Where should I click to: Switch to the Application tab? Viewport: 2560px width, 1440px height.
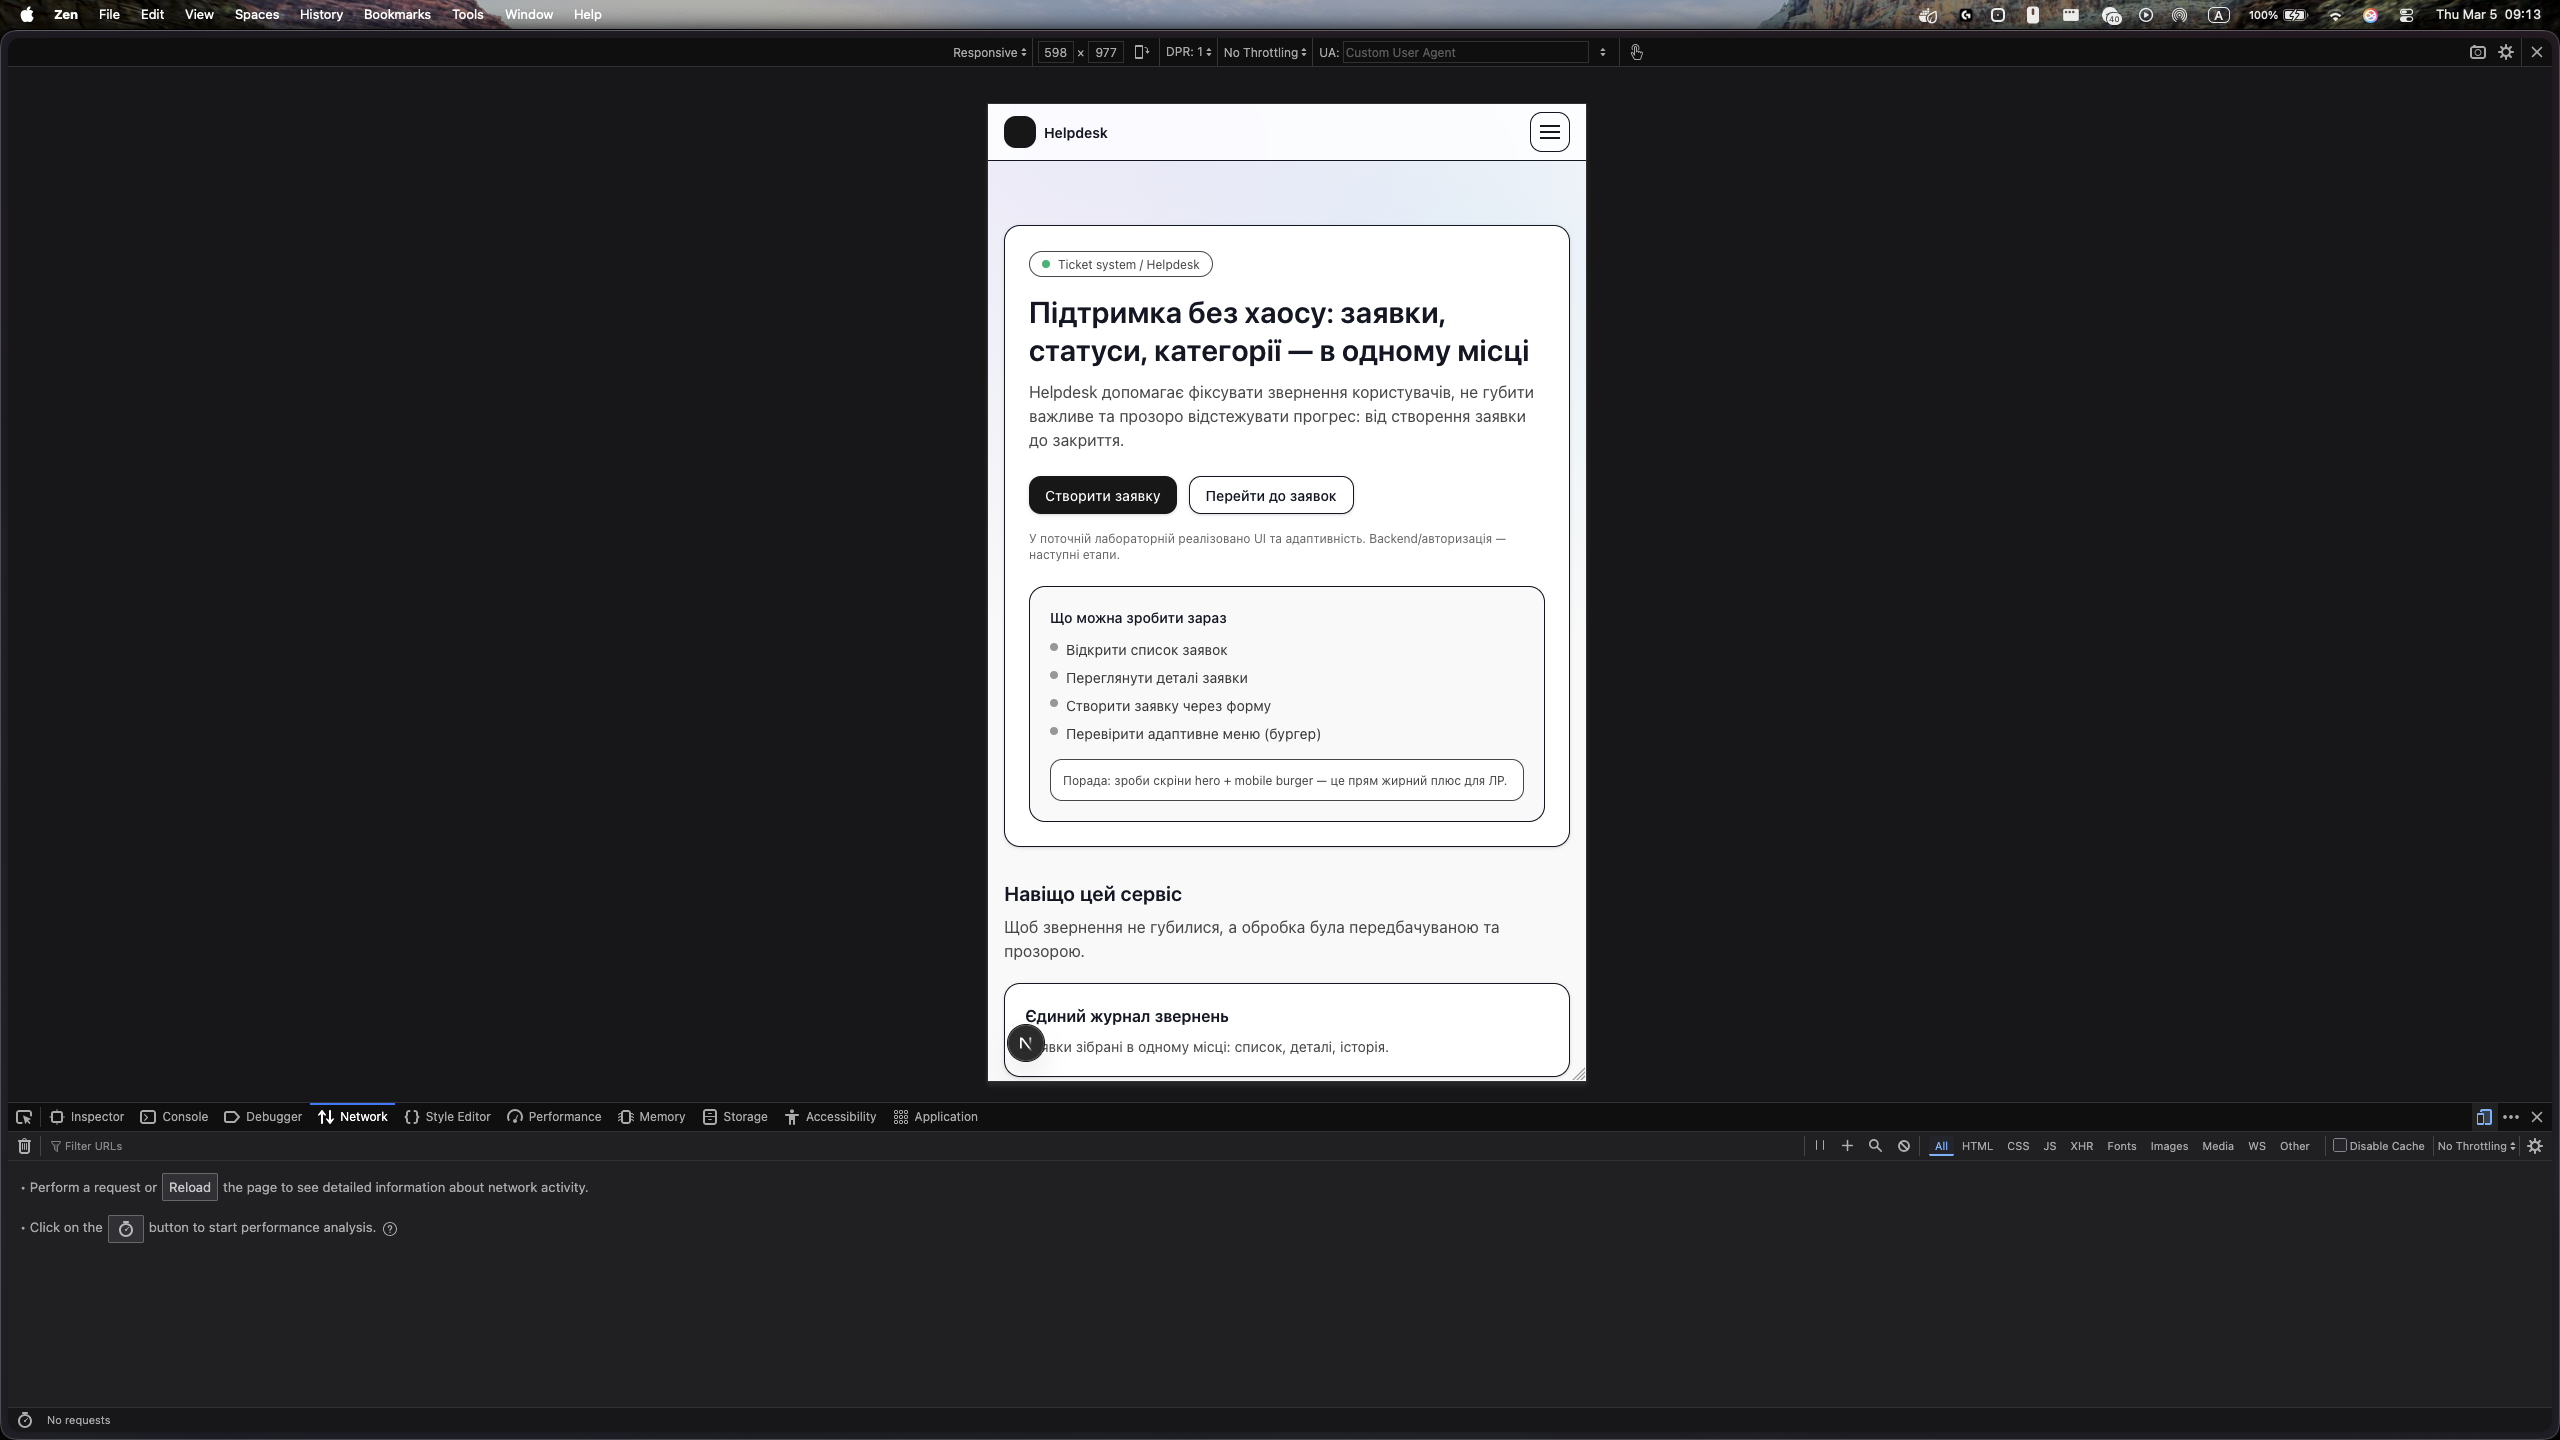(x=935, y=1117)
